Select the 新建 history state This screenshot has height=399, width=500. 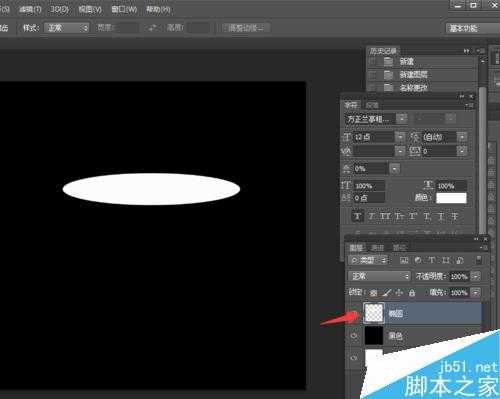click(407, 62)
